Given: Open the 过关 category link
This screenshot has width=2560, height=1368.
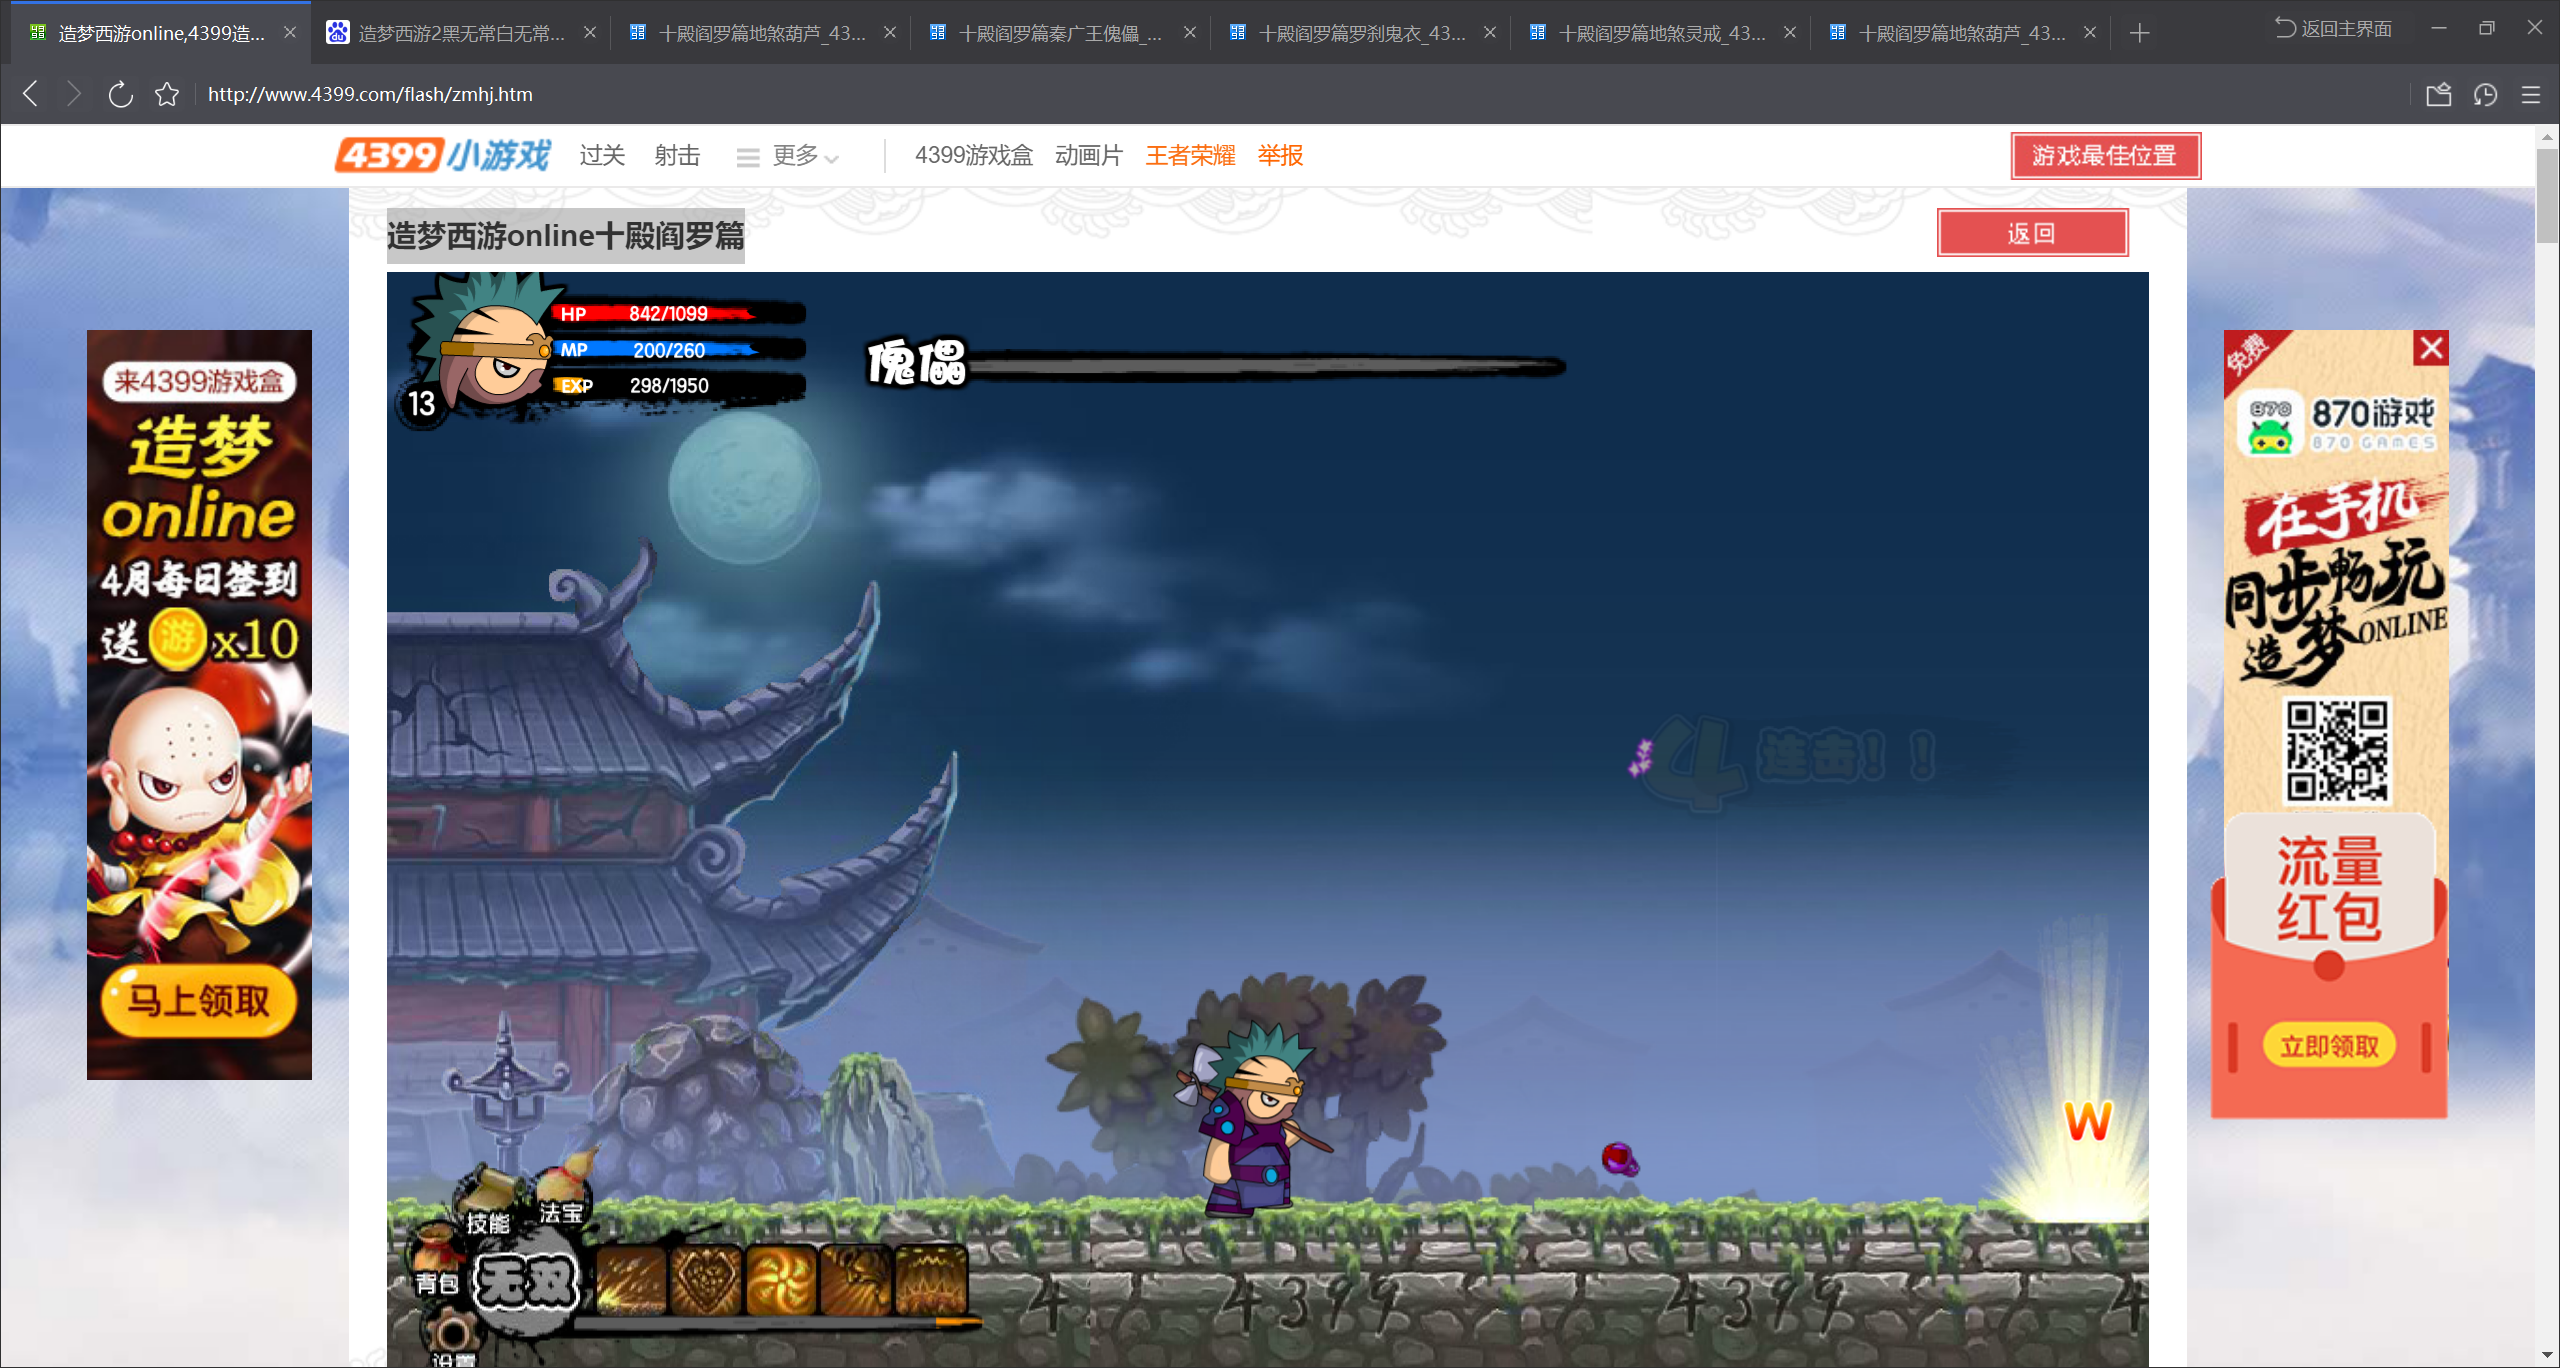Looking at the screenshot, I should [602, 156].
